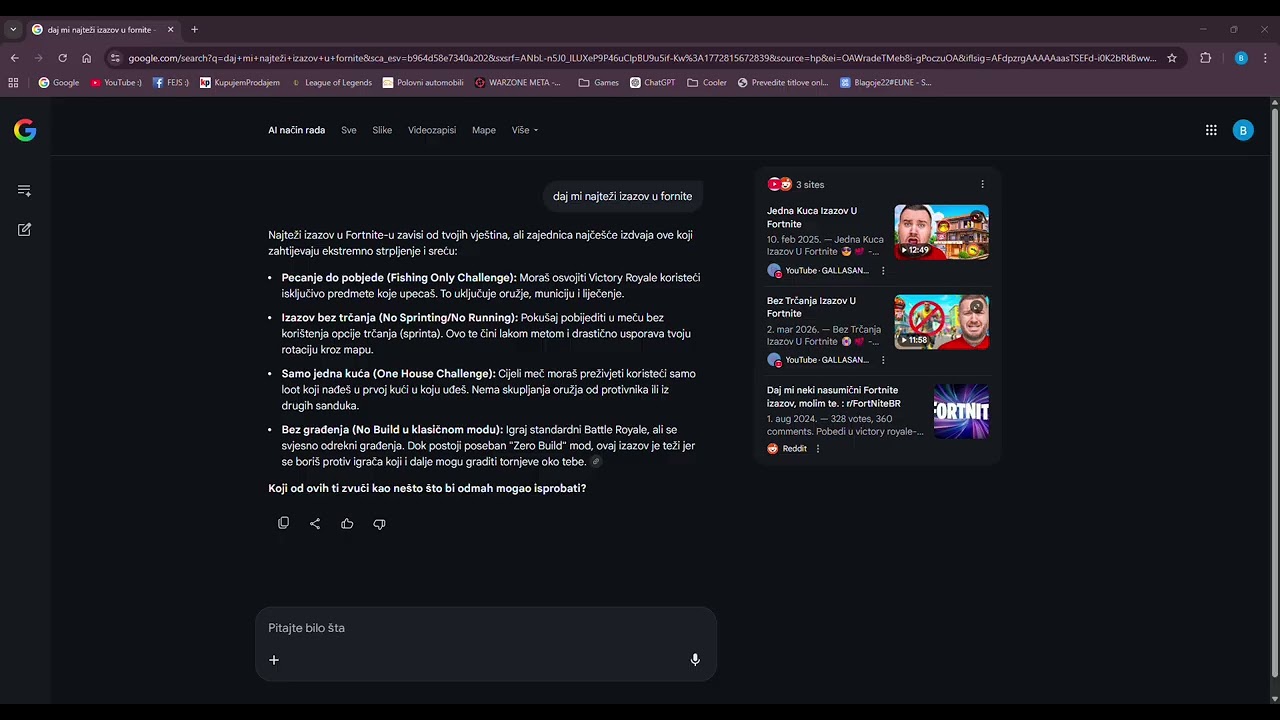Open the Chrome three-dot menu
Screen dimensions: 1280x720
(1265, 58)
